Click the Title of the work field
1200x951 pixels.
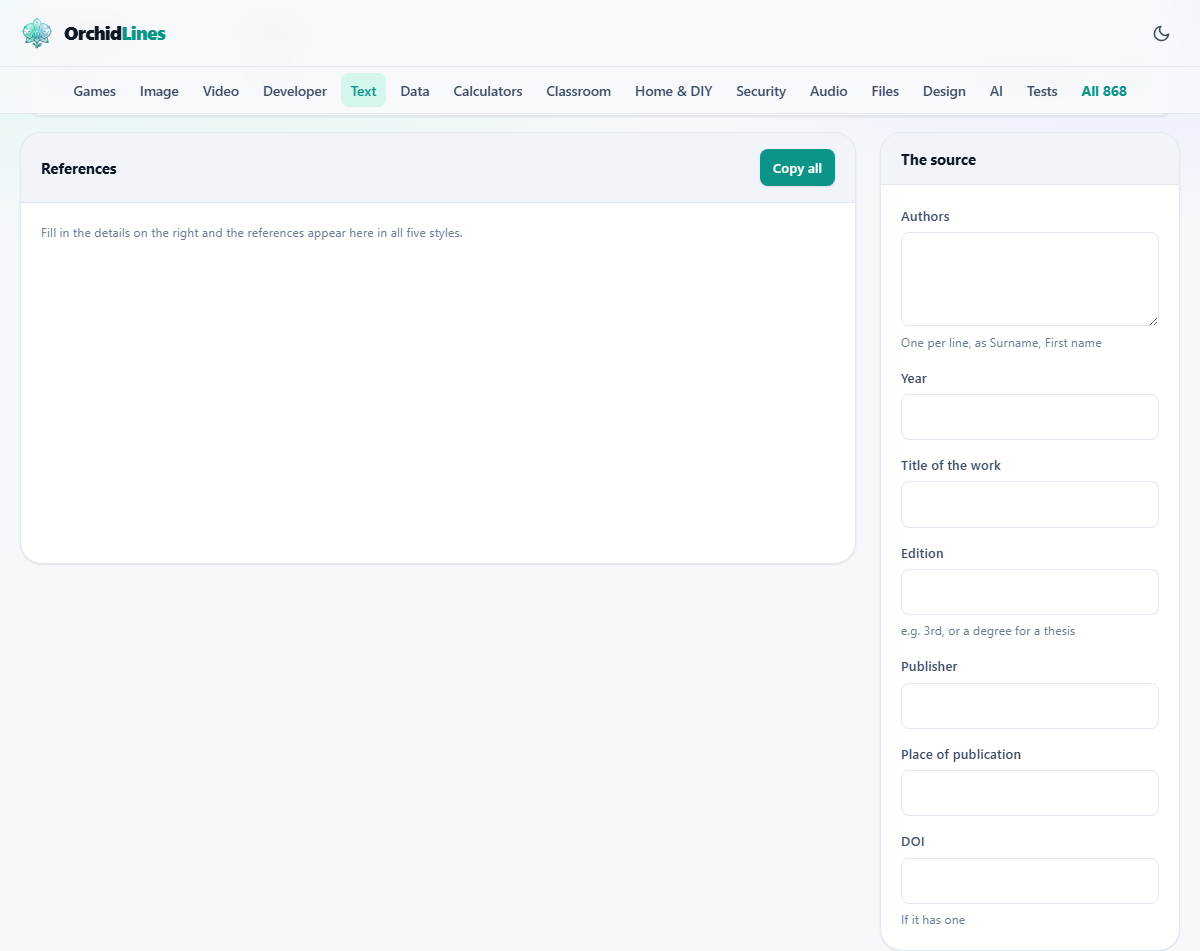pyautogui.click(x=1030, y=504)
